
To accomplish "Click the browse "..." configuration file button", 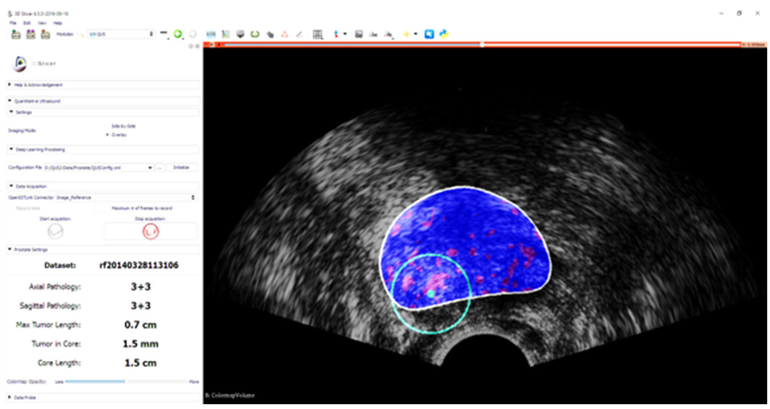I will pyautogui.click(x=160, y=167).
